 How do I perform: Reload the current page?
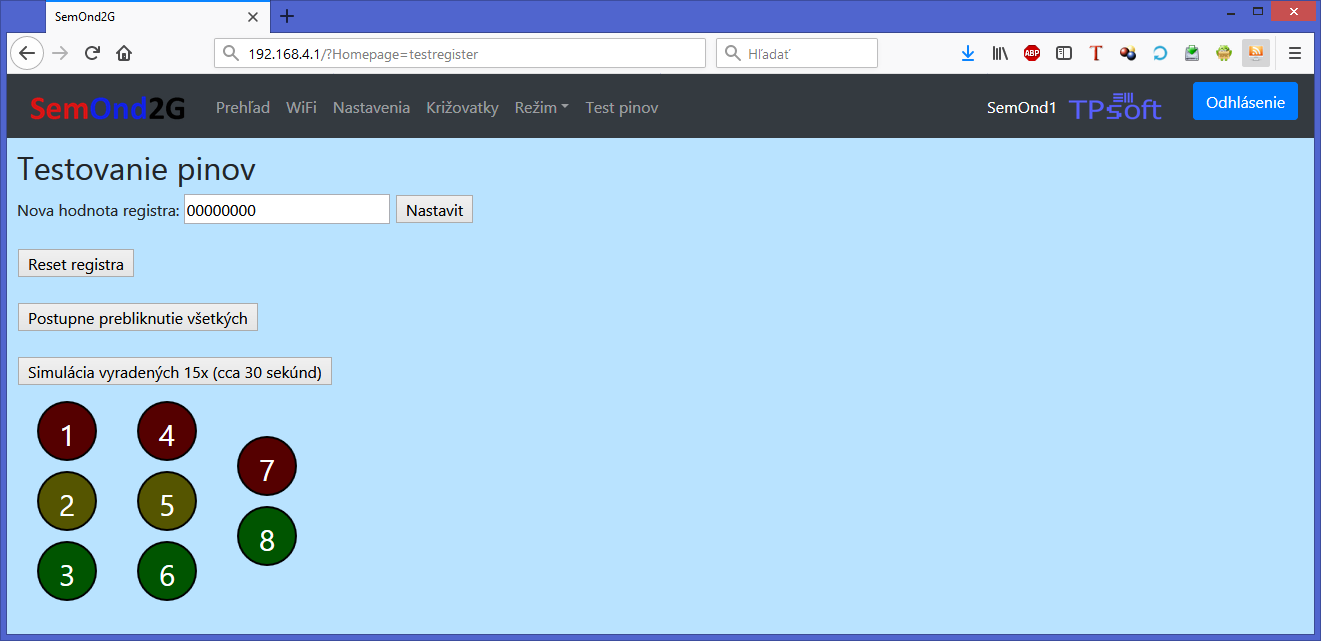(x=92, y=53)
